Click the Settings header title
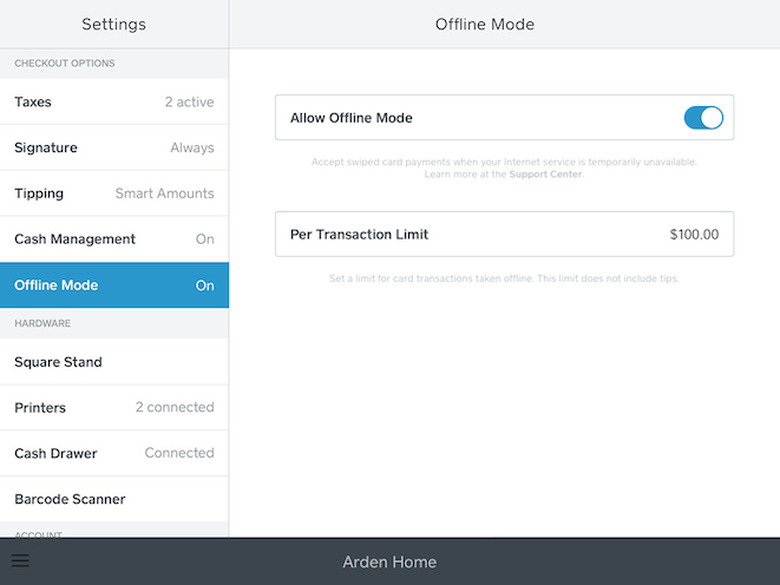 pos(114,24)
